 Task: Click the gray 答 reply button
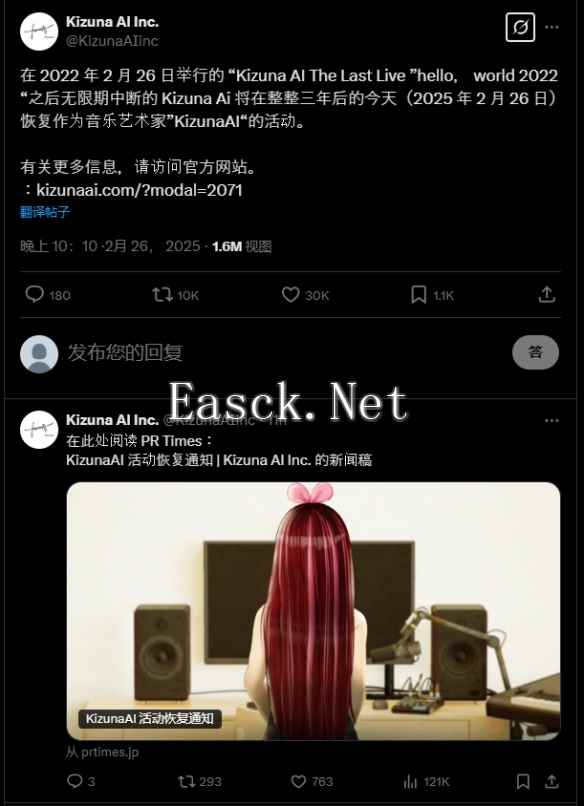pos(535,352)
